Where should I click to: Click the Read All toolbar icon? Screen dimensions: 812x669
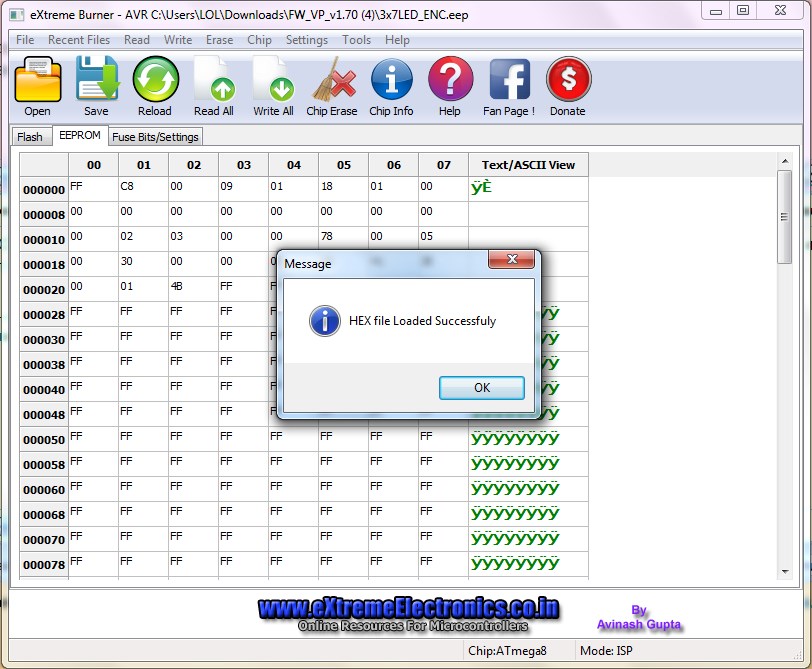point(213,80)
